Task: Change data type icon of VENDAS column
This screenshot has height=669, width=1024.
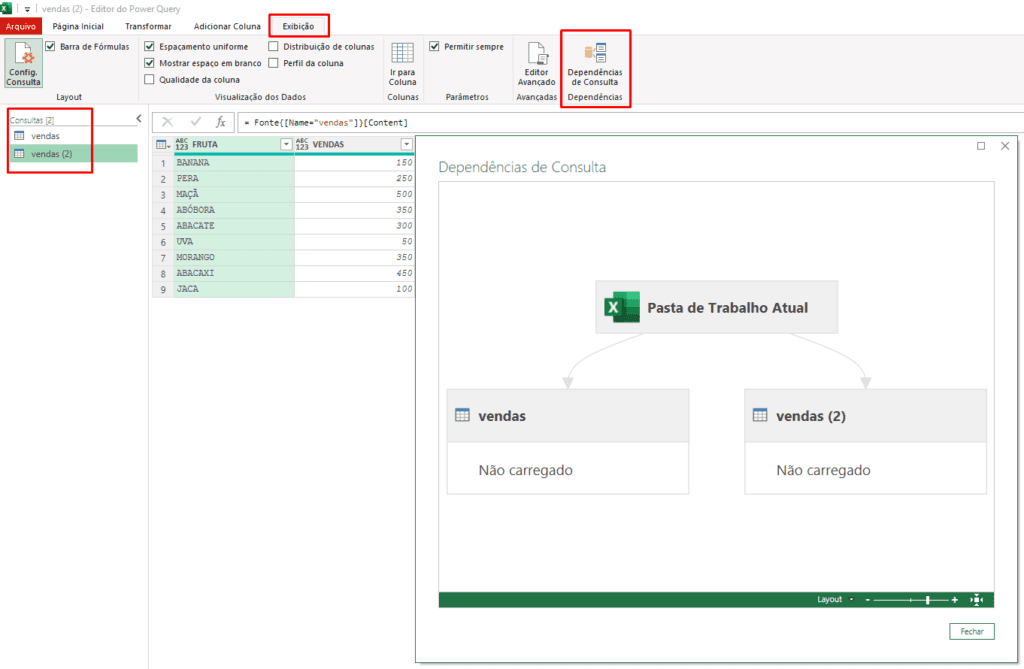Action: [x=302, y=144]
